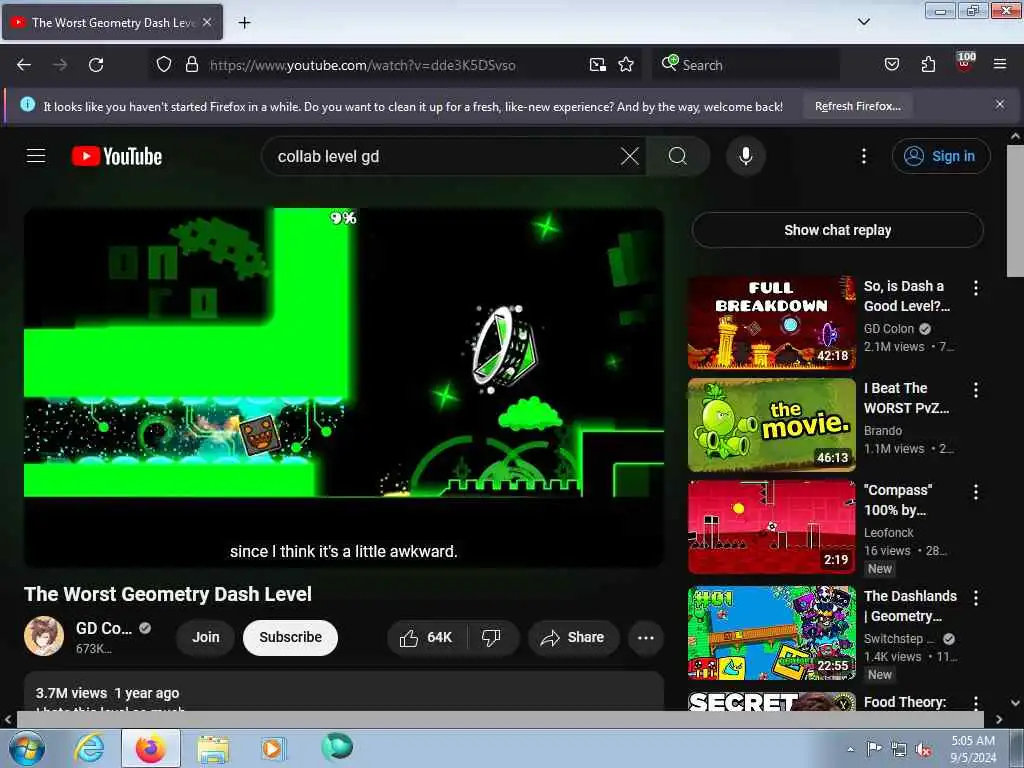The image size is (1024, 768).
Task: Click the Brando channel name
Action: click(x=883, y=430)
